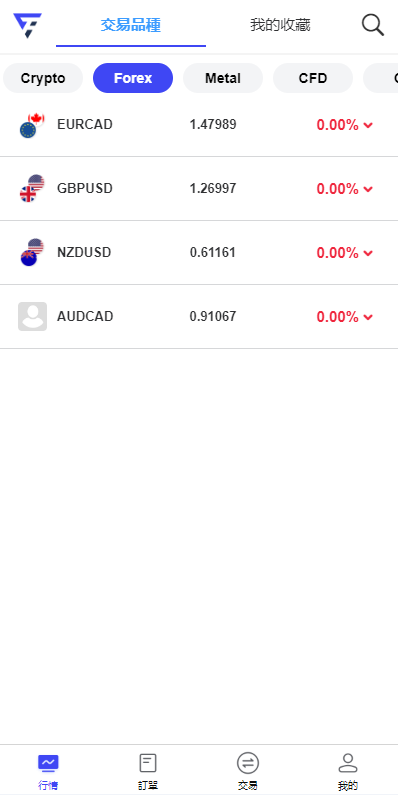This screenshot has width=398, height=795.
Task: Open the search magnifier icon
Action: [x=373, y=25]
